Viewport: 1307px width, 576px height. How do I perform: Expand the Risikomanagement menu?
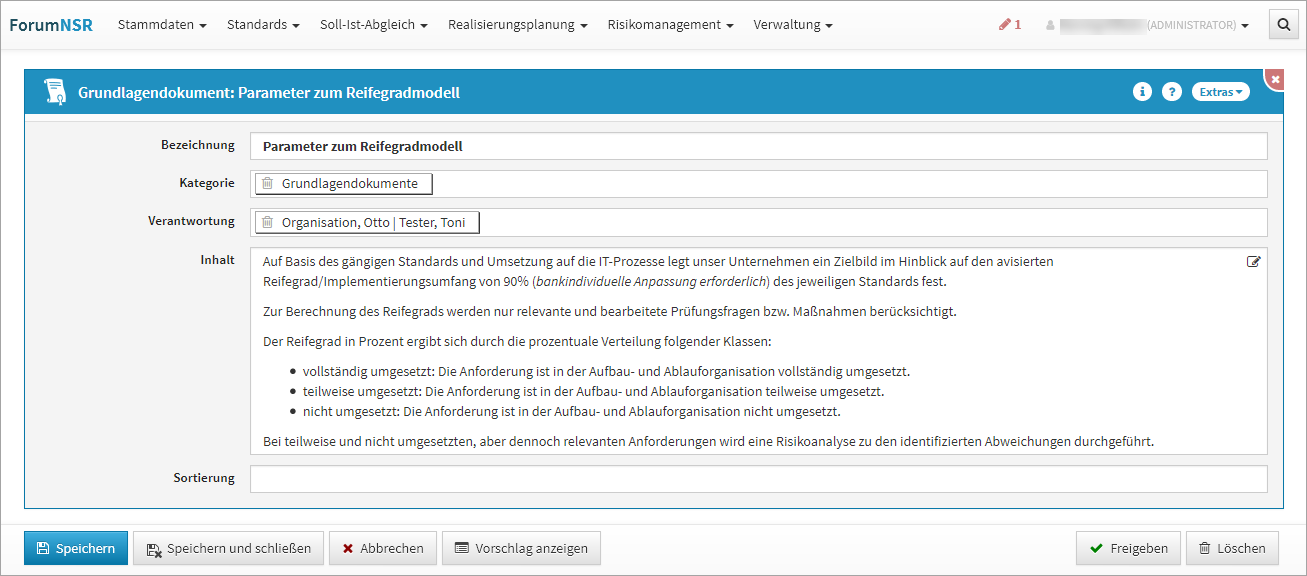pyautogui.click(x=670, y=25)
